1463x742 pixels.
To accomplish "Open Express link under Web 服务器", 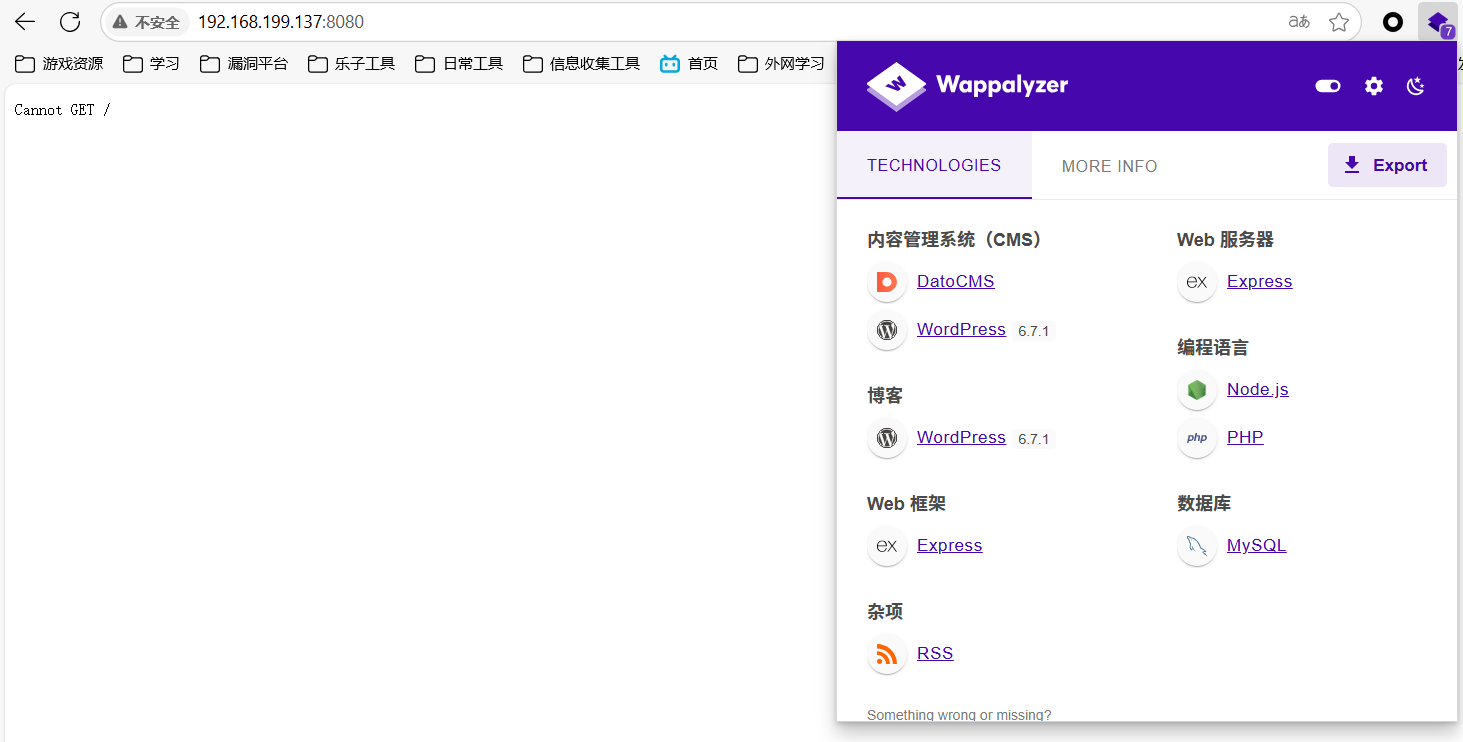I will (1260, 282).
